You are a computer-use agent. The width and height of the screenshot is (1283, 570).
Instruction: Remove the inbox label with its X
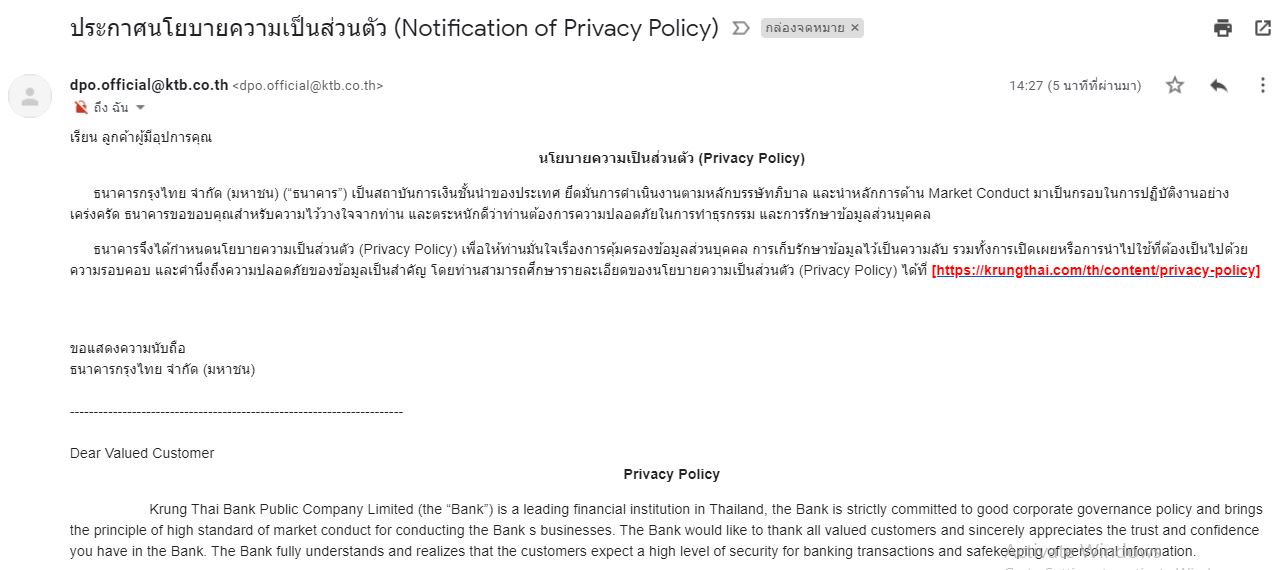(855, 28)
